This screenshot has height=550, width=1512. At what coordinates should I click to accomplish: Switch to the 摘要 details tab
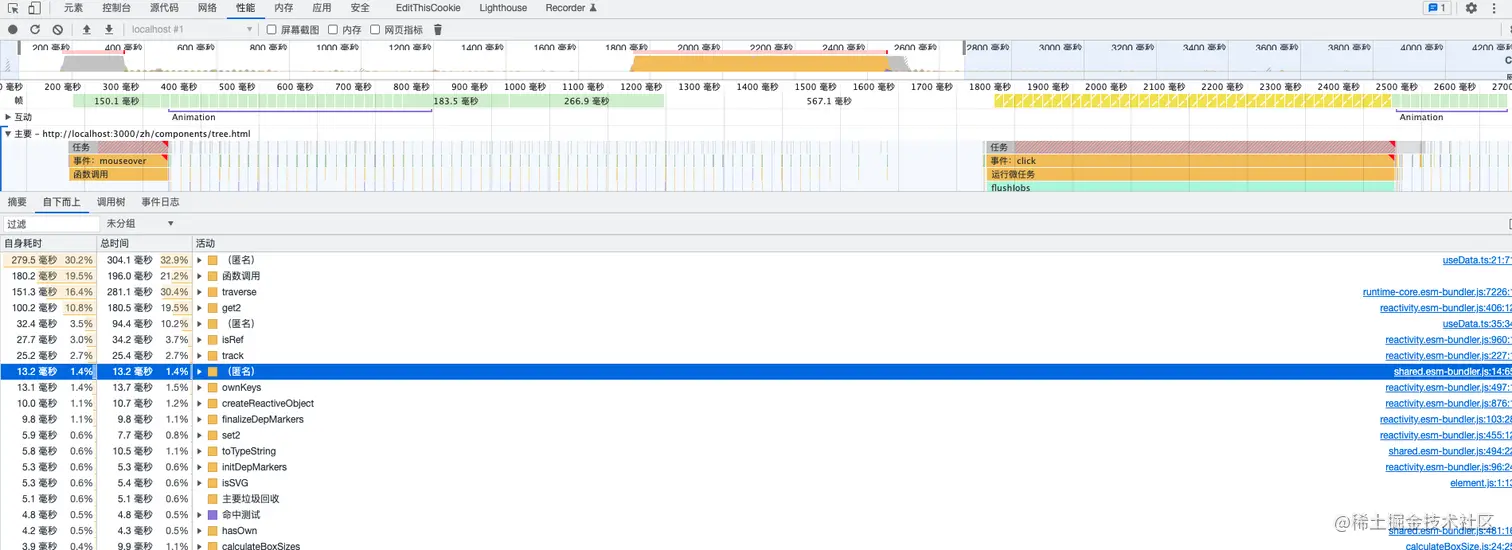[x=17, y=202]
